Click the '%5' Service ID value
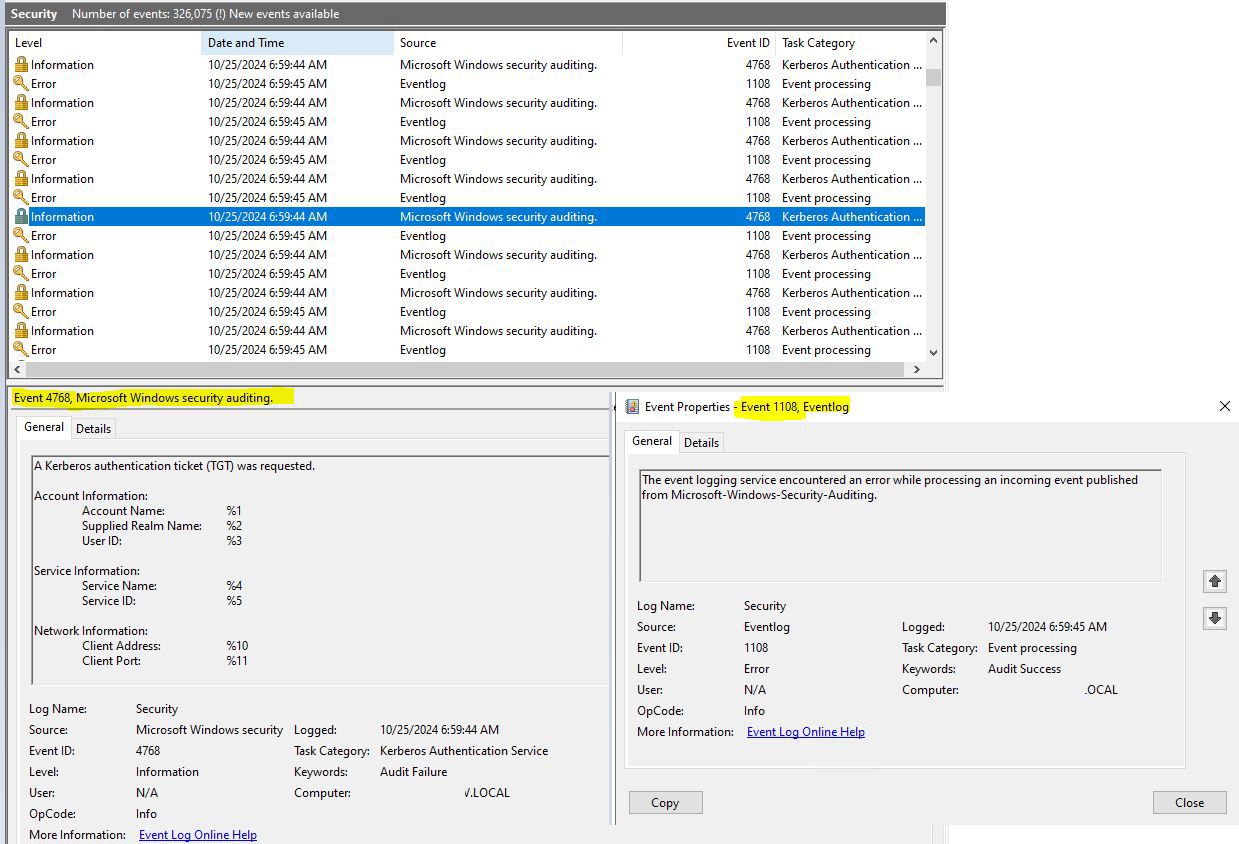The width and height of the screenshot is (1239, 844). [234, 601]
